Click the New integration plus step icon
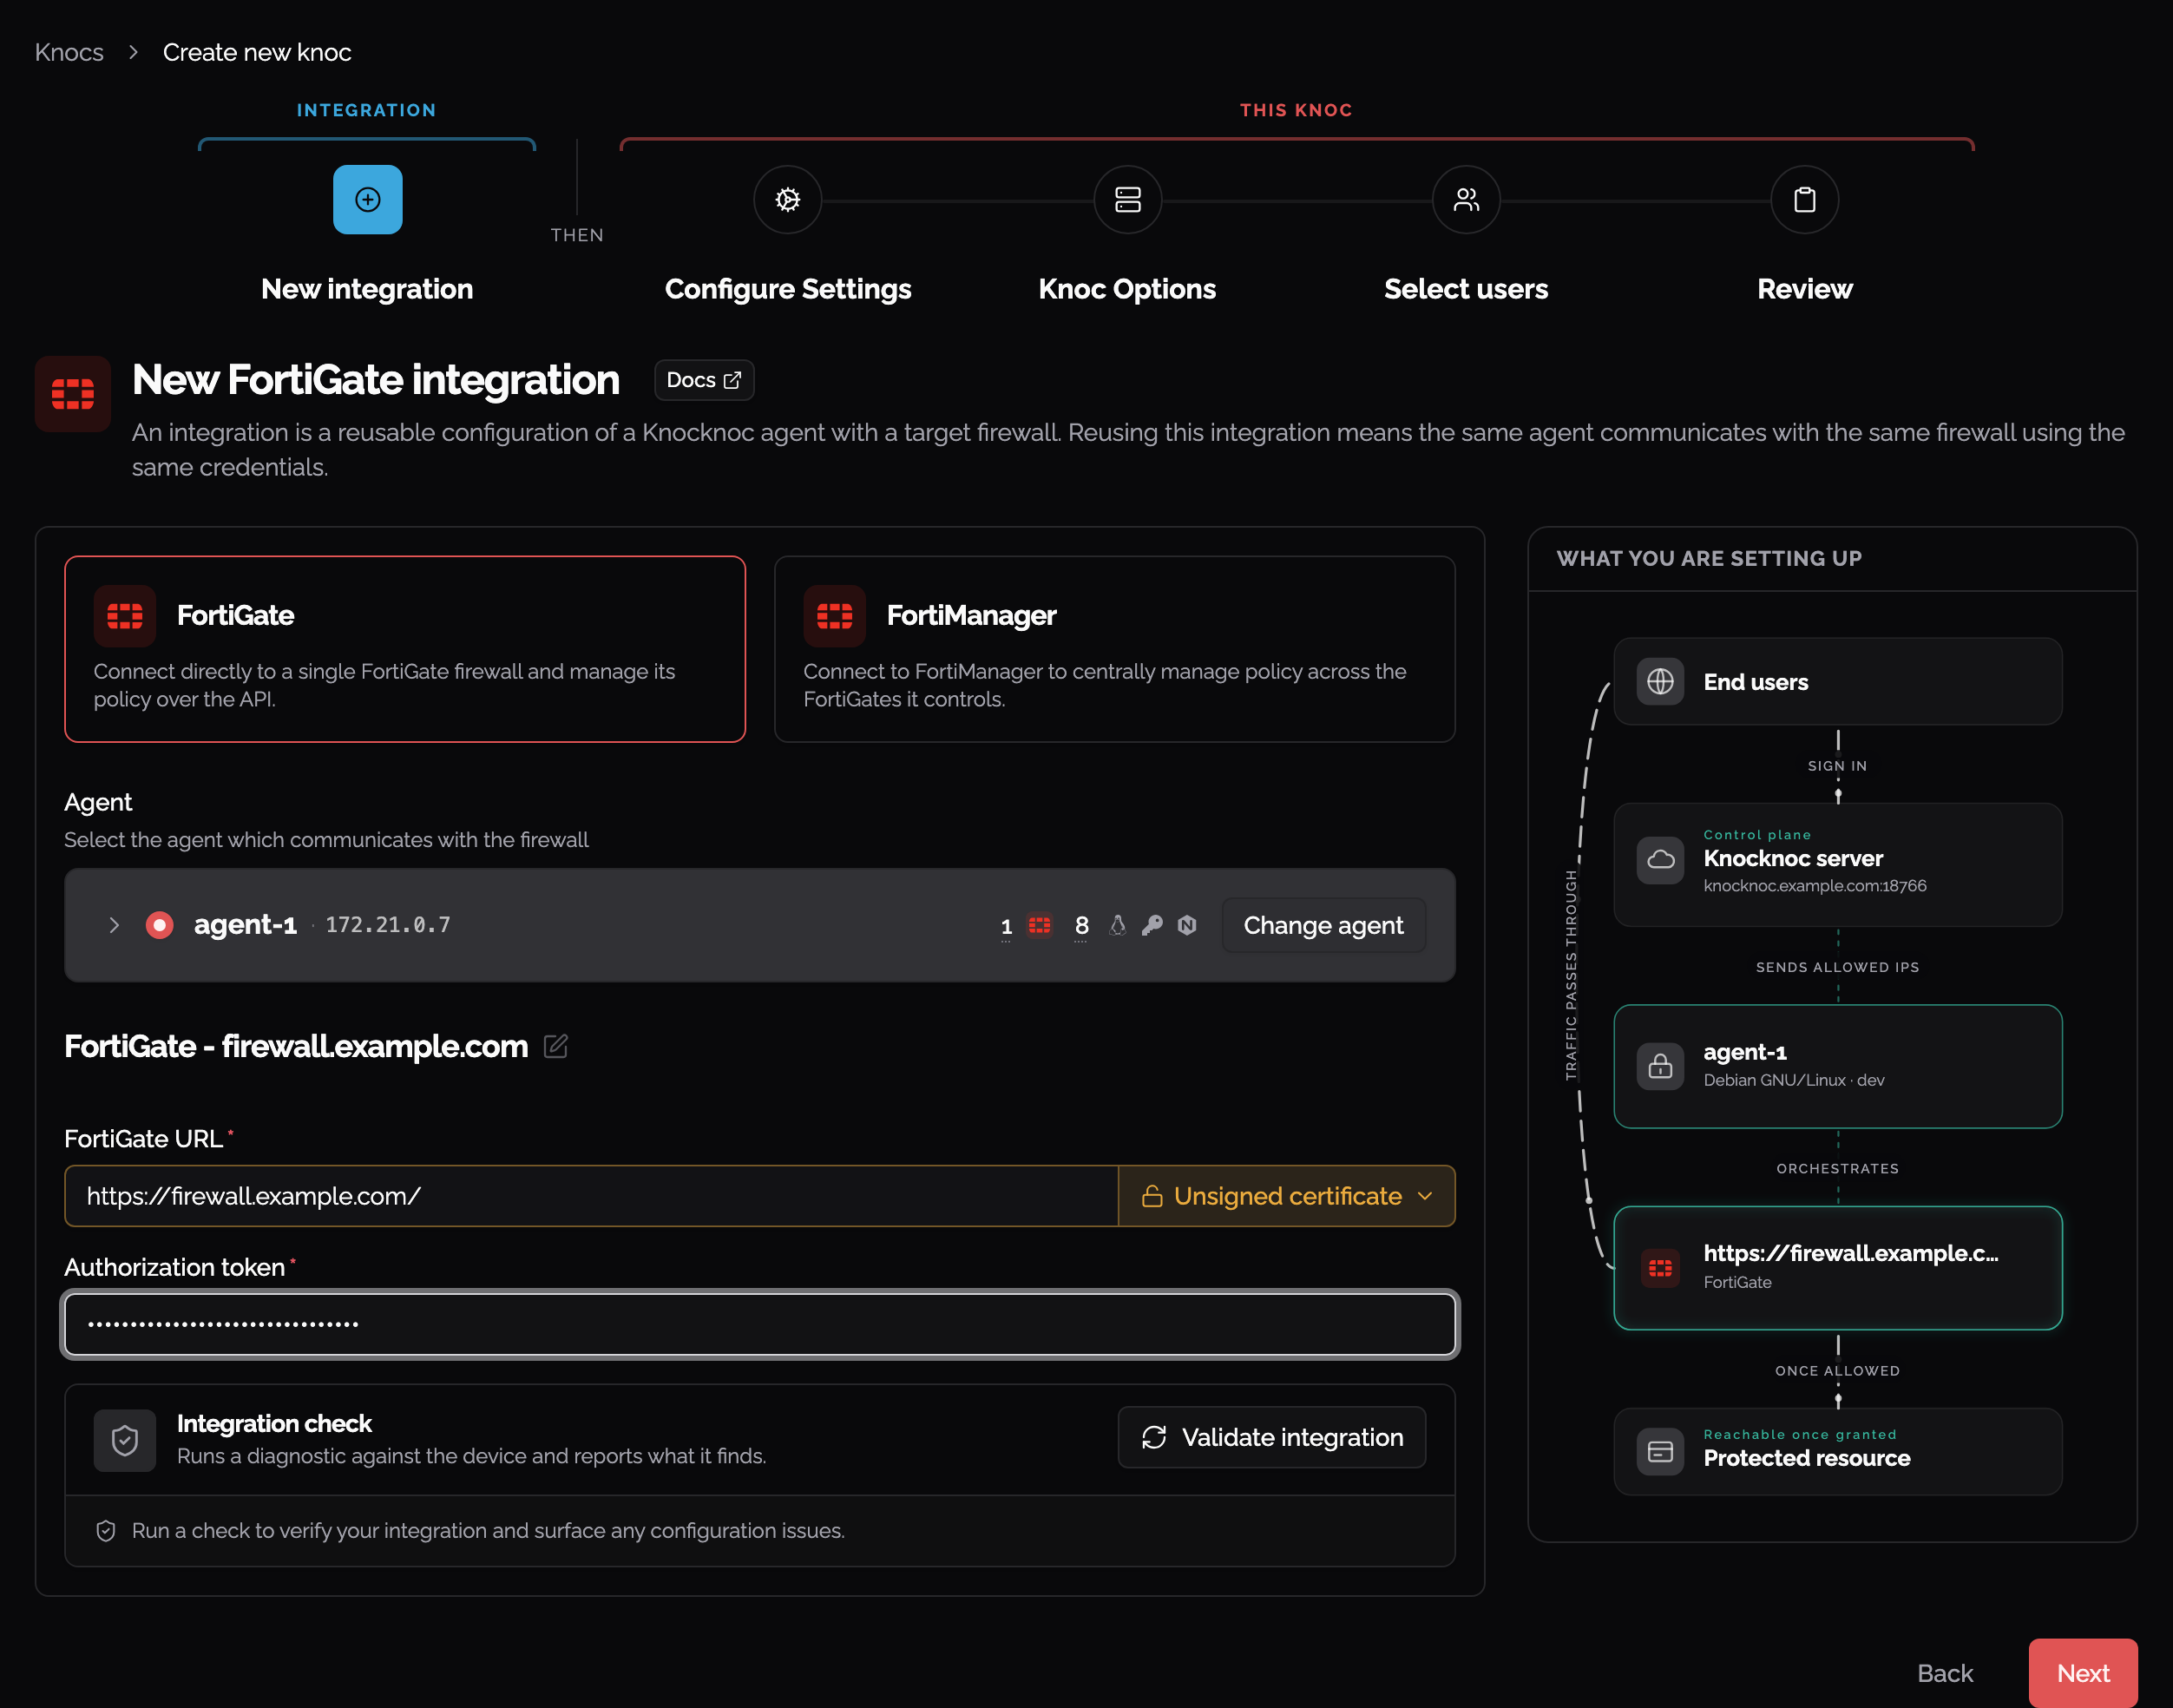This screenshot has height=1708, width=2173. [x=367, y=200]
